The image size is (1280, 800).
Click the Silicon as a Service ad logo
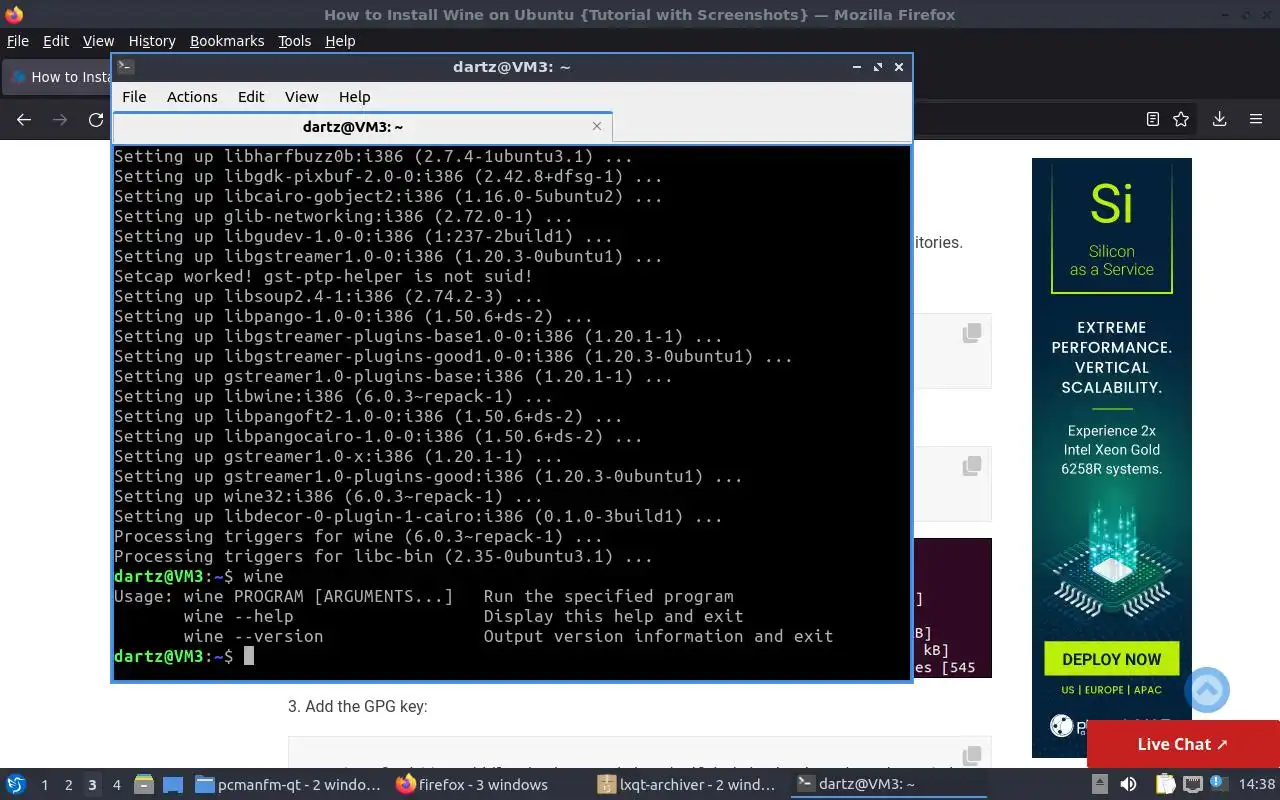[x=1111, y=227]
